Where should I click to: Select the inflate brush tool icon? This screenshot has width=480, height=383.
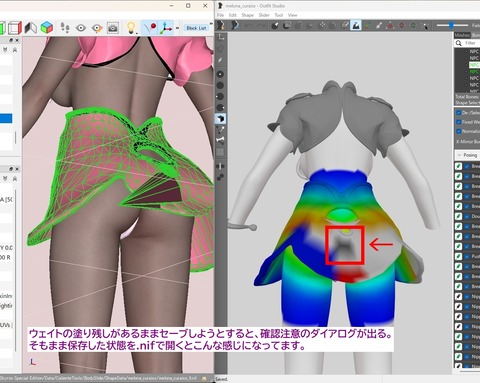[299, 25]
